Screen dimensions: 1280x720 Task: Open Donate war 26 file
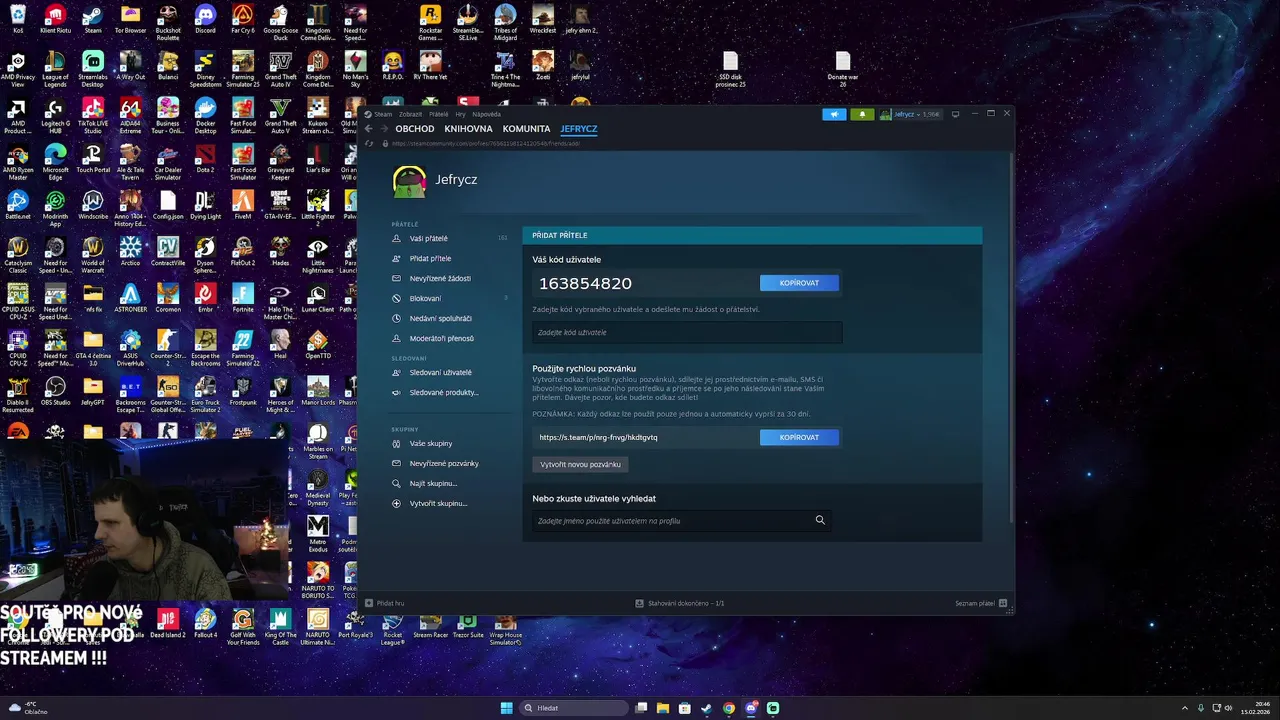[x=843, y=68]
